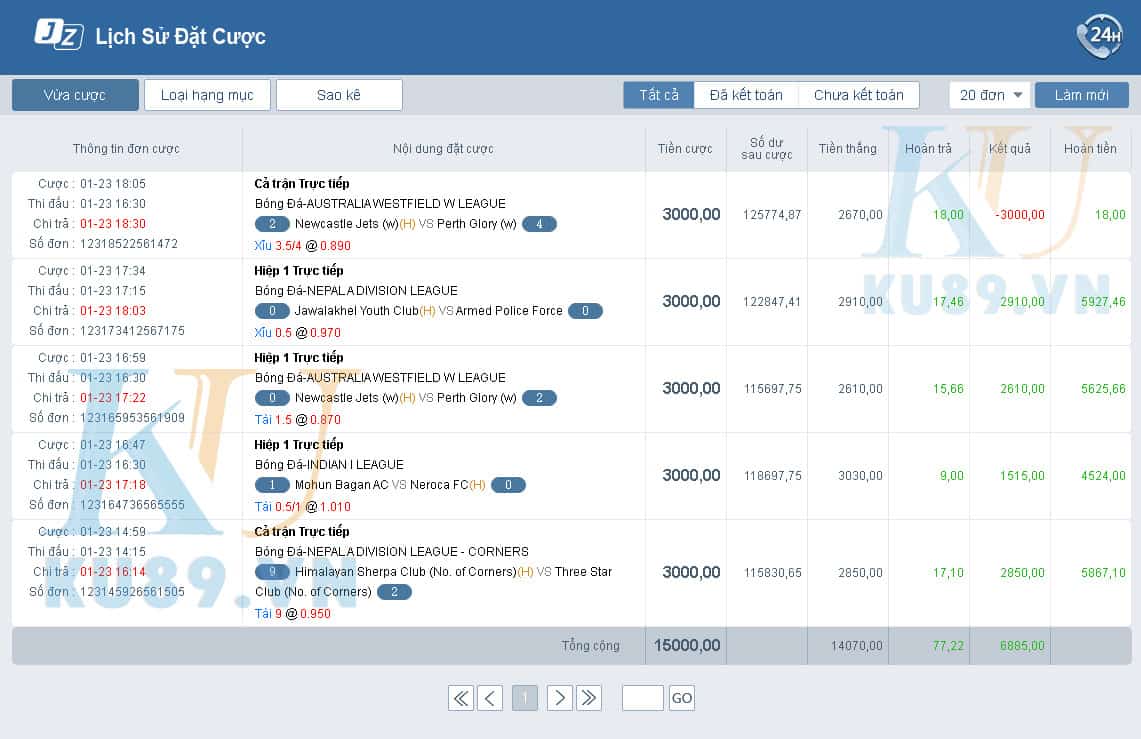Screen dimensions: 1141x739
Task: Click the total stake 15000,00
Action: [687, 646]
